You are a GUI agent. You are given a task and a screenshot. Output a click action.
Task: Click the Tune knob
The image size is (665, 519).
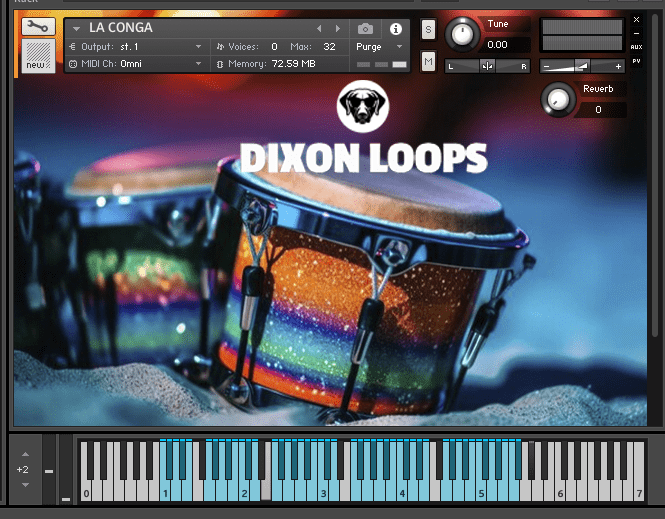(x=461, y=34)
